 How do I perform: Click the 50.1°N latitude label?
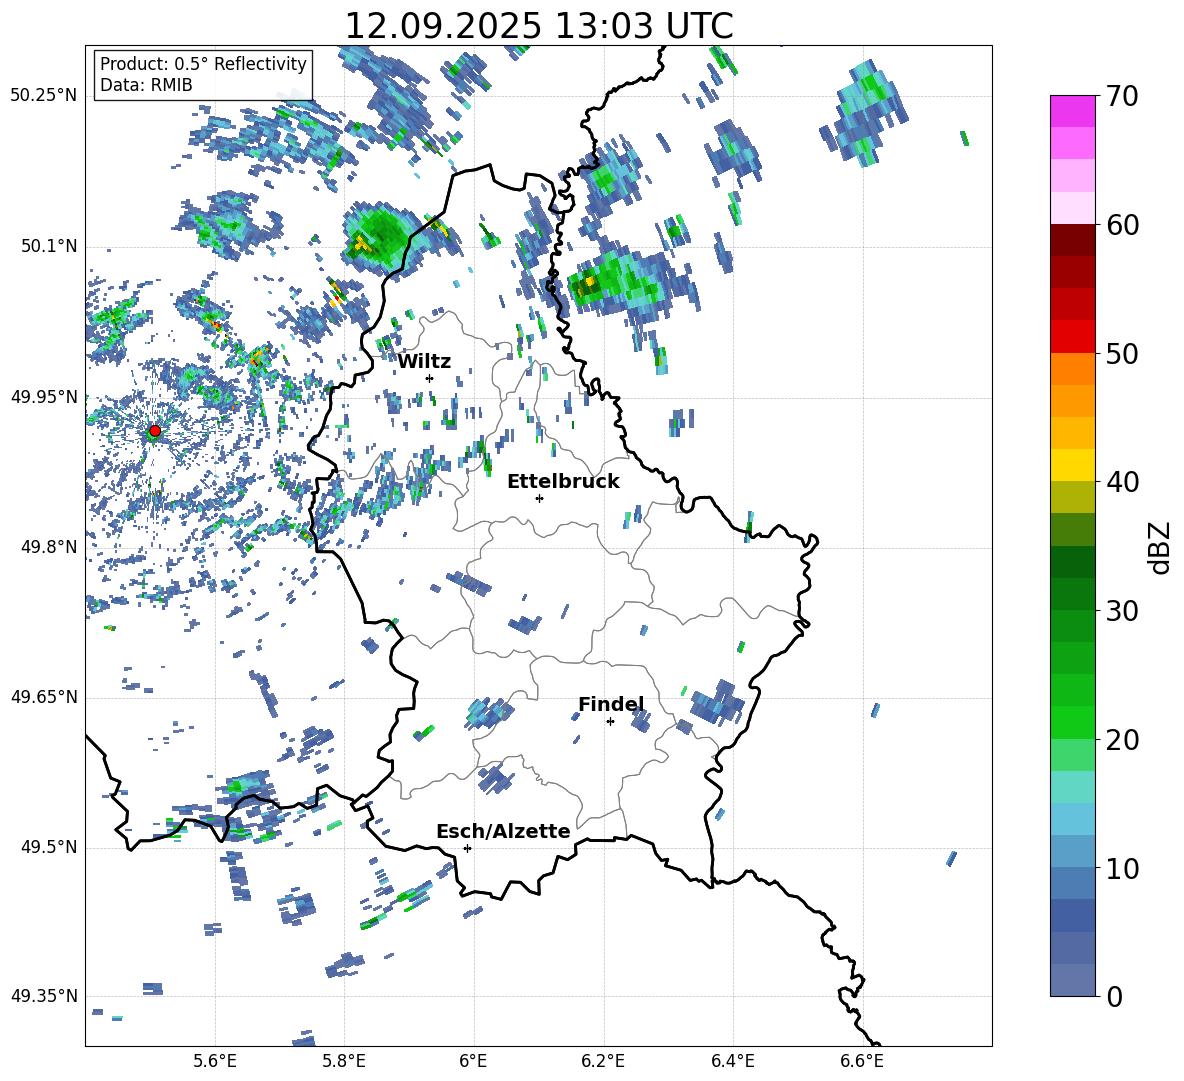tap(48, 246)
